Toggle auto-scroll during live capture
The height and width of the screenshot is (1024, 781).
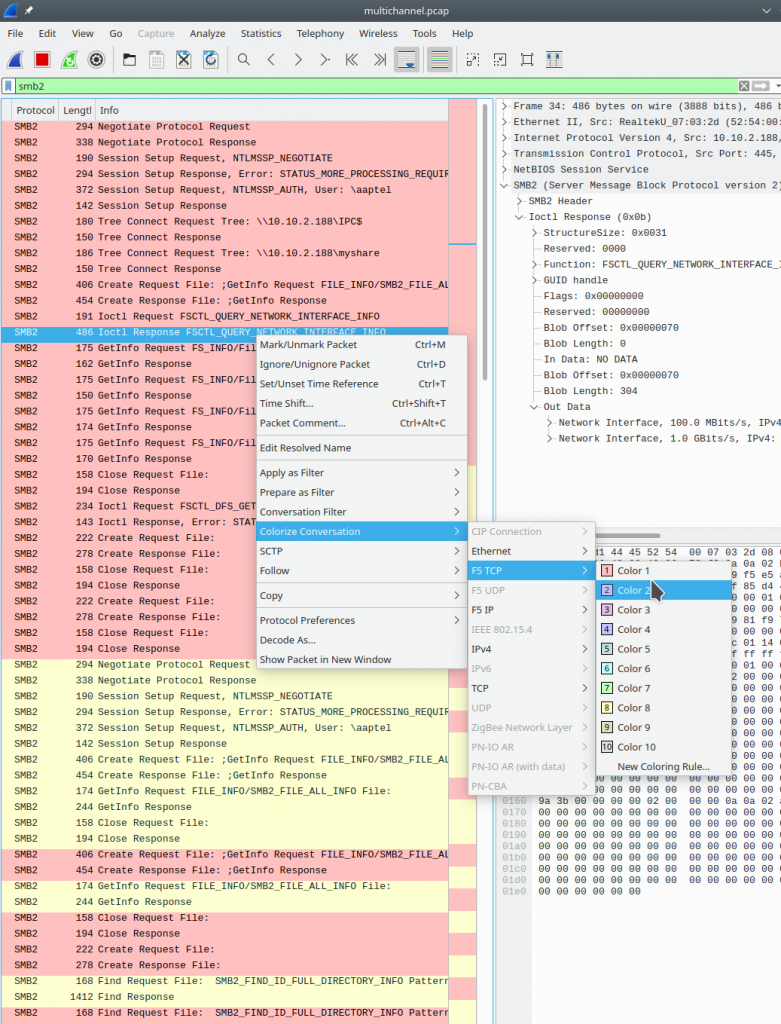click(x=407, y=60)
